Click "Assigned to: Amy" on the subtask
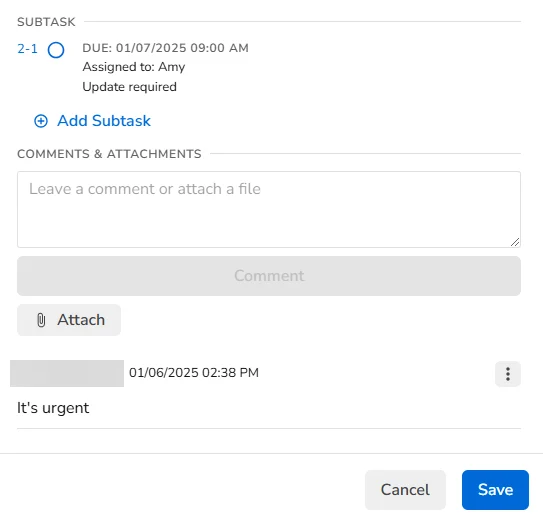This screenshot has width=543, height=514. (x=134, y=67)
